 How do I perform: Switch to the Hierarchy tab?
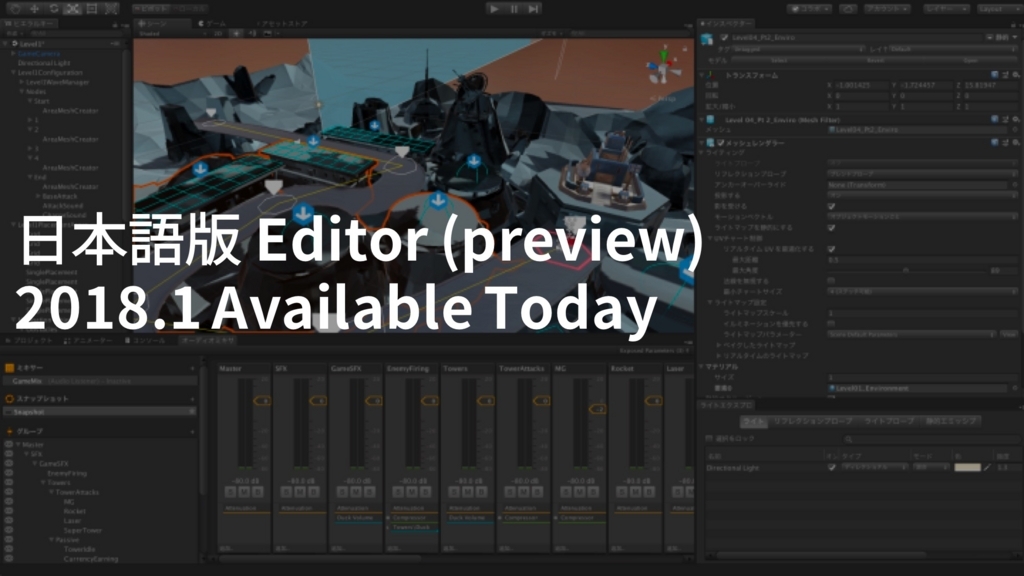30,24
